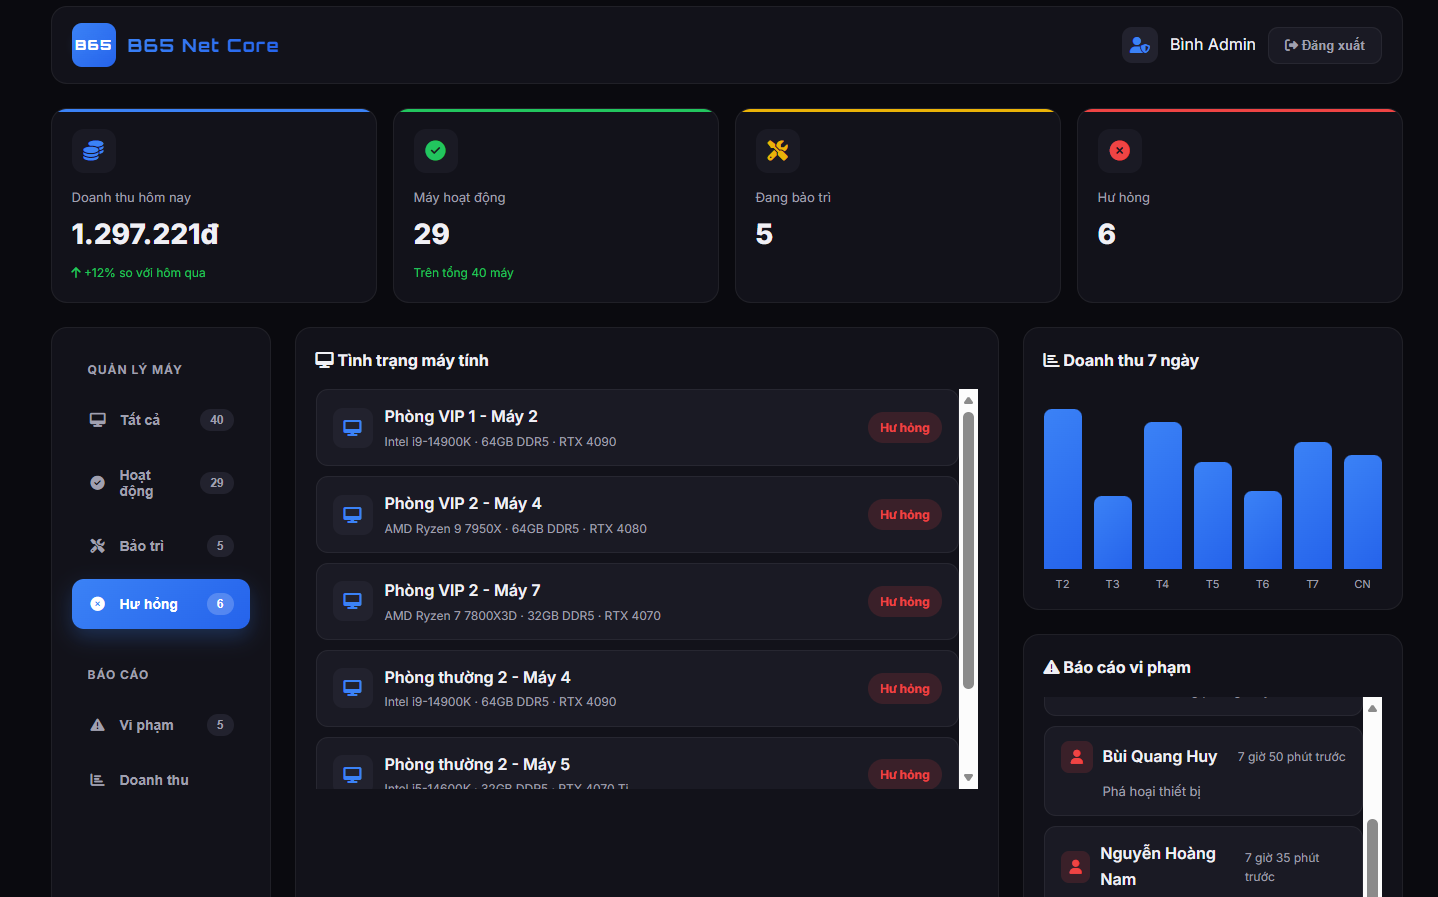Click the T2 bar in revenue chart

click(1062, 489)
